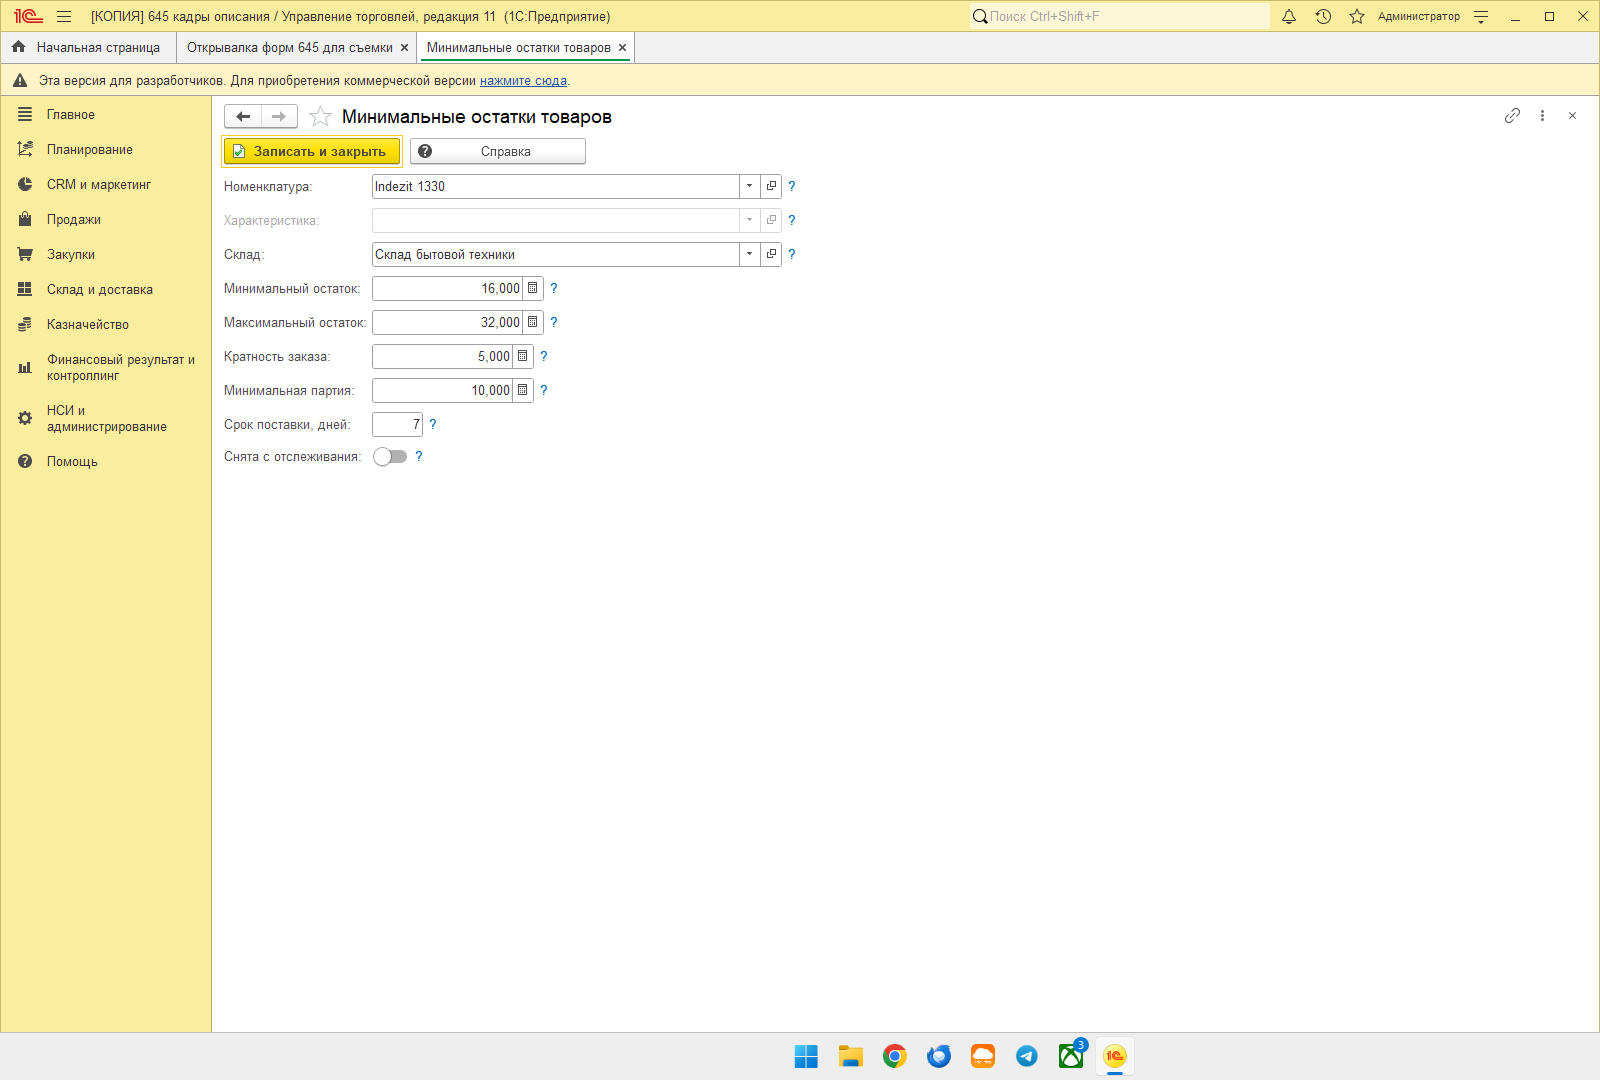Open the main hamburger menu icon

coord(64,16)
